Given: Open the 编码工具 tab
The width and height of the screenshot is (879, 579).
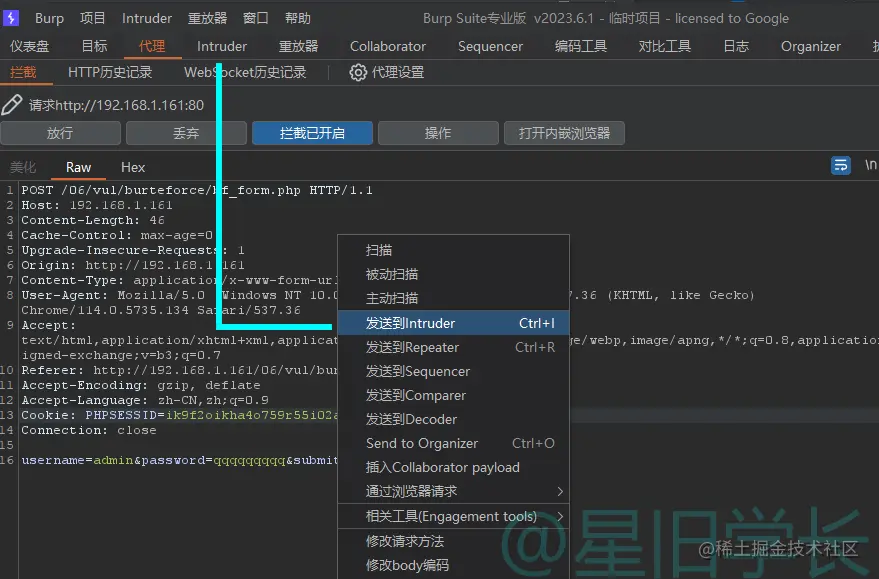Looking at the screenshot, I should [x=581, y=46].
